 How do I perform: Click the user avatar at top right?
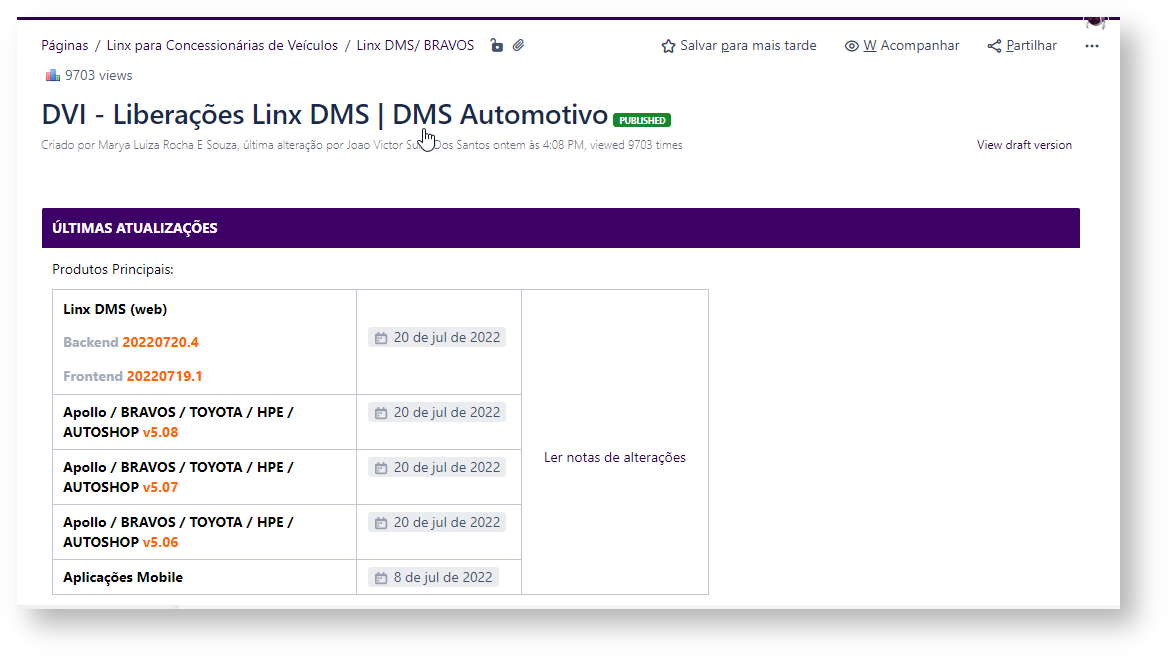coord(1095,22)
